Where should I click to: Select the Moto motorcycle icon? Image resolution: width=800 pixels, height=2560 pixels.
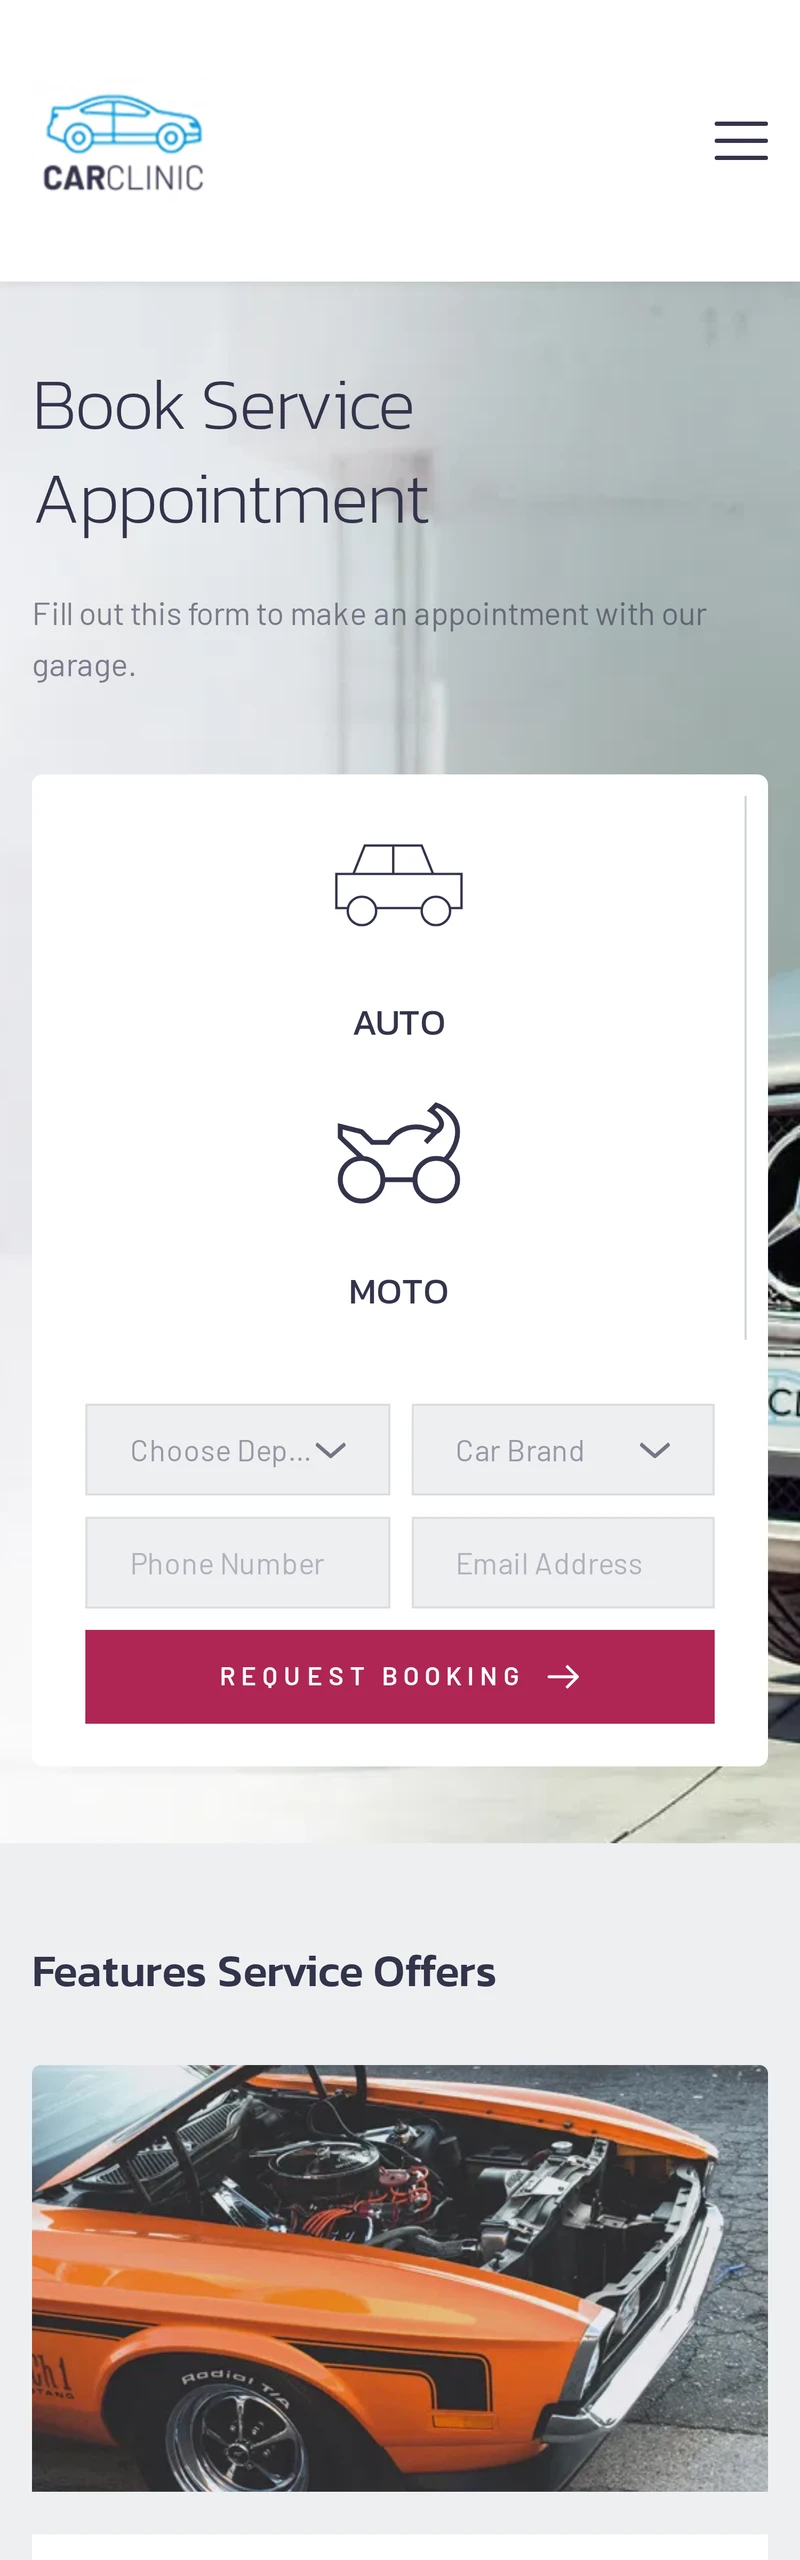399,1153
